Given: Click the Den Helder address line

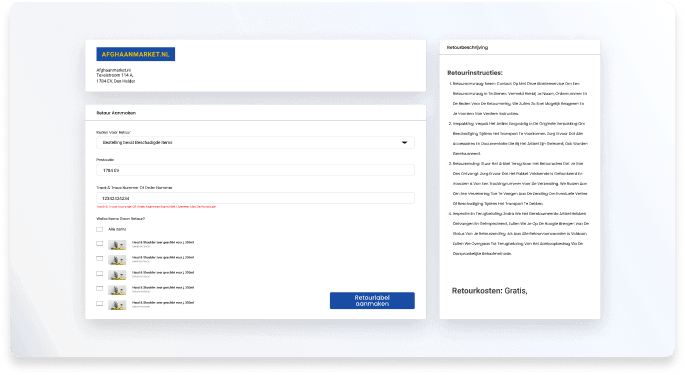Looking at the screenshot, I should click(x=116, y=81).
